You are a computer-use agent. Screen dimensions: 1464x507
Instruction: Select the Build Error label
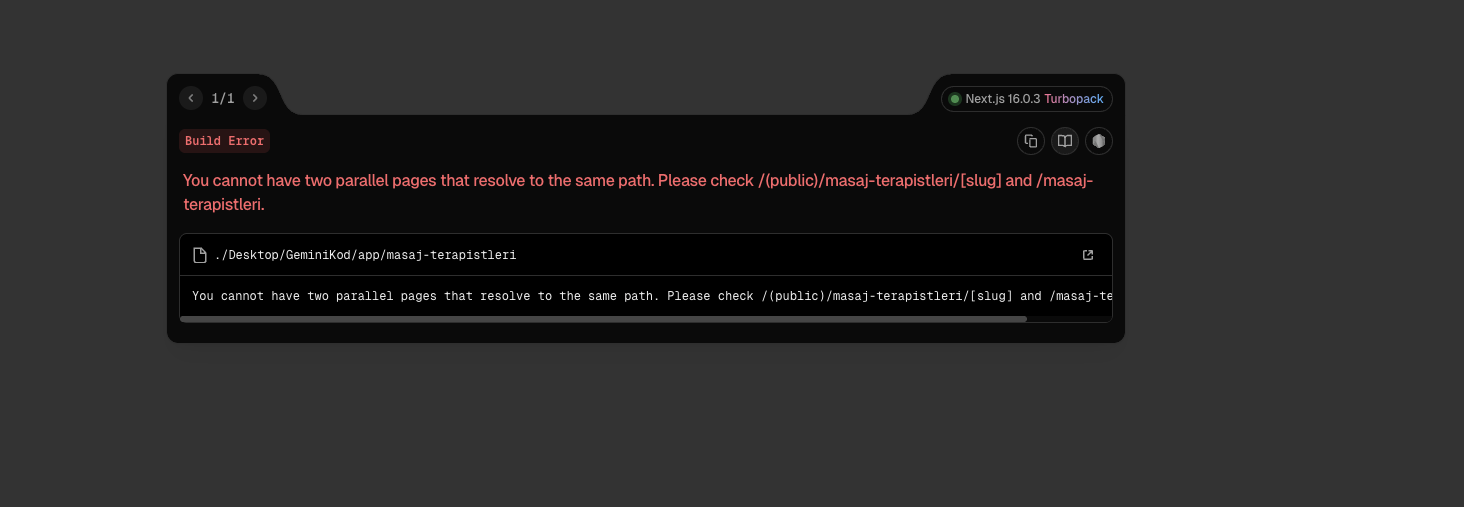225,141
